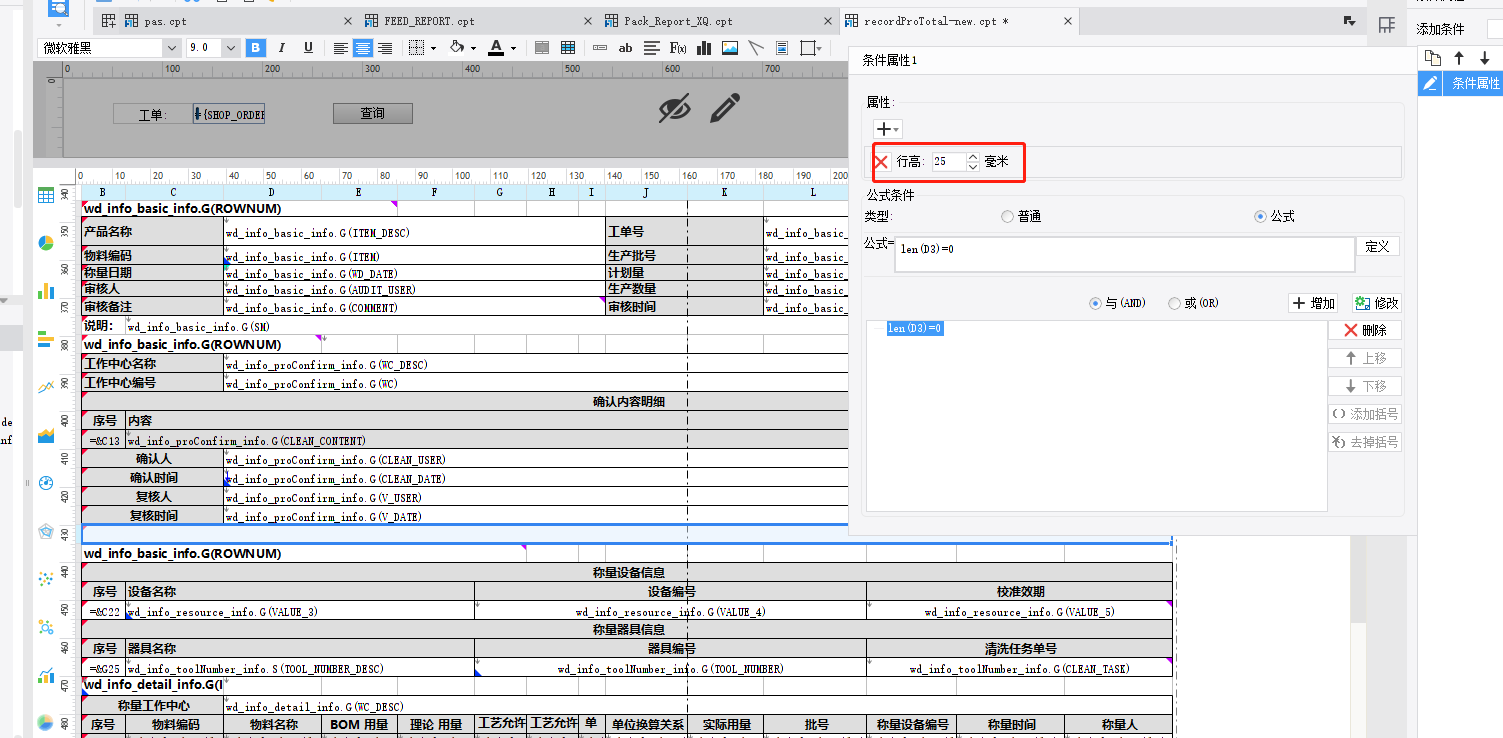Insert sub-report element icon
This screenshot has height=738, width=1503.
[782, 48]
